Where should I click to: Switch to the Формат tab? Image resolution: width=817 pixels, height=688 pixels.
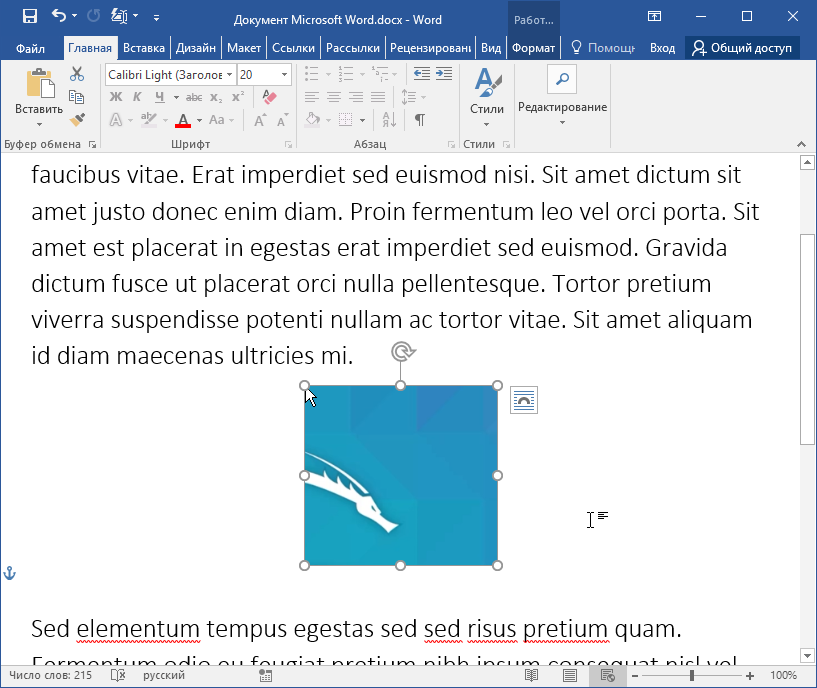tap(533, 48)
